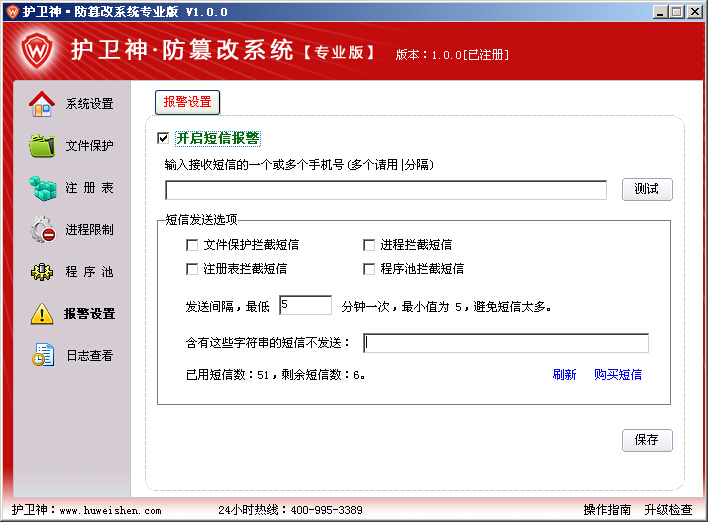Click the 刷新 link
The width and height of the screenshot is (708, 522).
pos(564,374)
